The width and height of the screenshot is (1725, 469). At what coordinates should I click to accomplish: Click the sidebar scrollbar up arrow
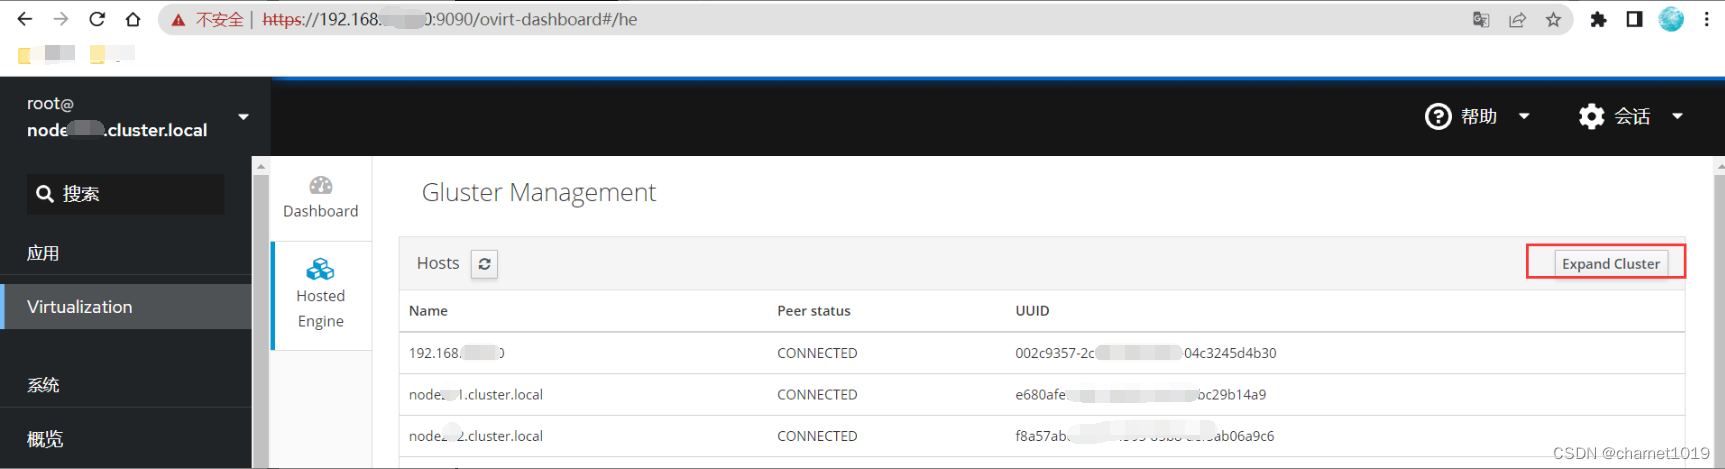pos(261,166)
